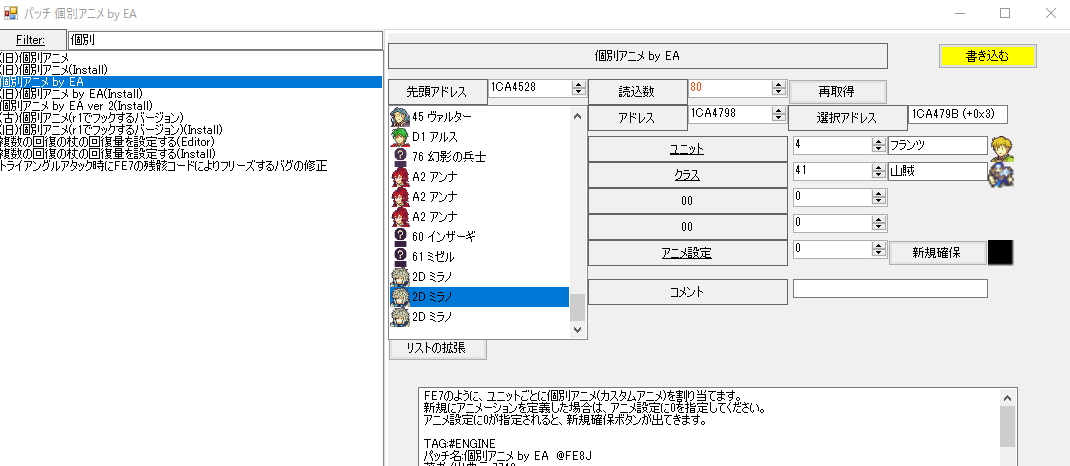This screenshot has height=466, width=1070.
Task: Click the 先頭アドレス value field
Action: (530, 88)
